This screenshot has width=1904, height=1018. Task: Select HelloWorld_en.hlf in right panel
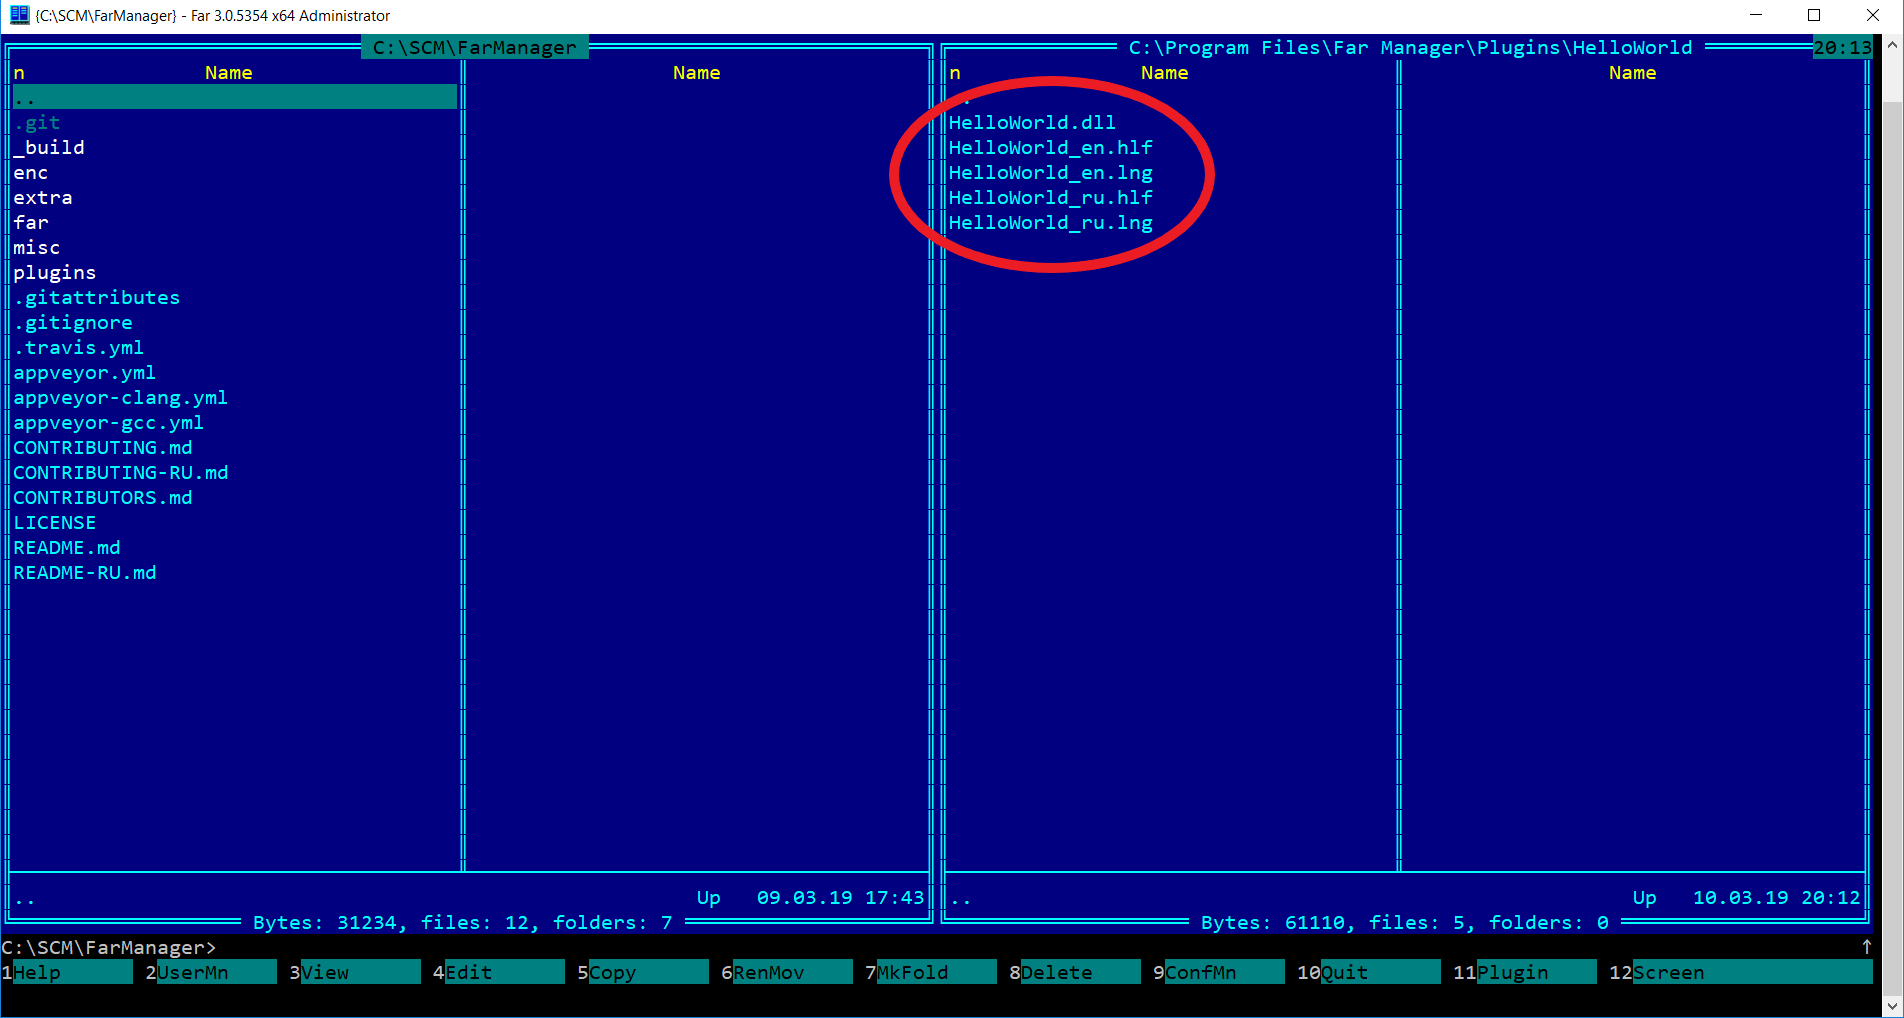point(1050,147)
